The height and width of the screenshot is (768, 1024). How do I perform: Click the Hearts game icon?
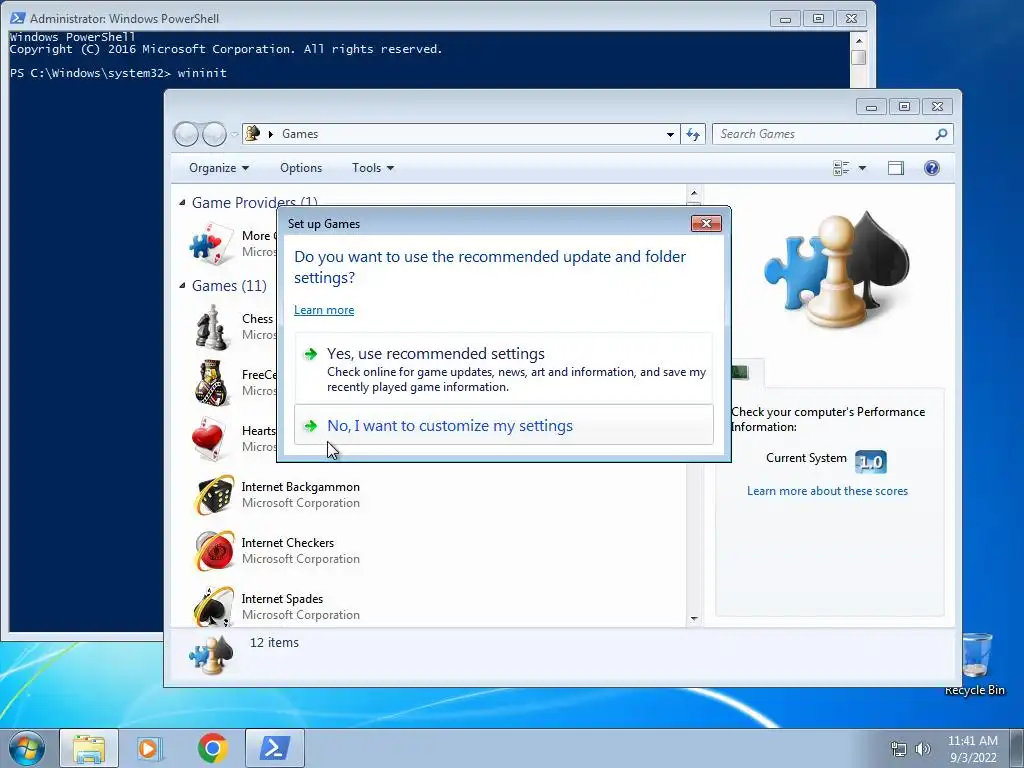(210, 439)
